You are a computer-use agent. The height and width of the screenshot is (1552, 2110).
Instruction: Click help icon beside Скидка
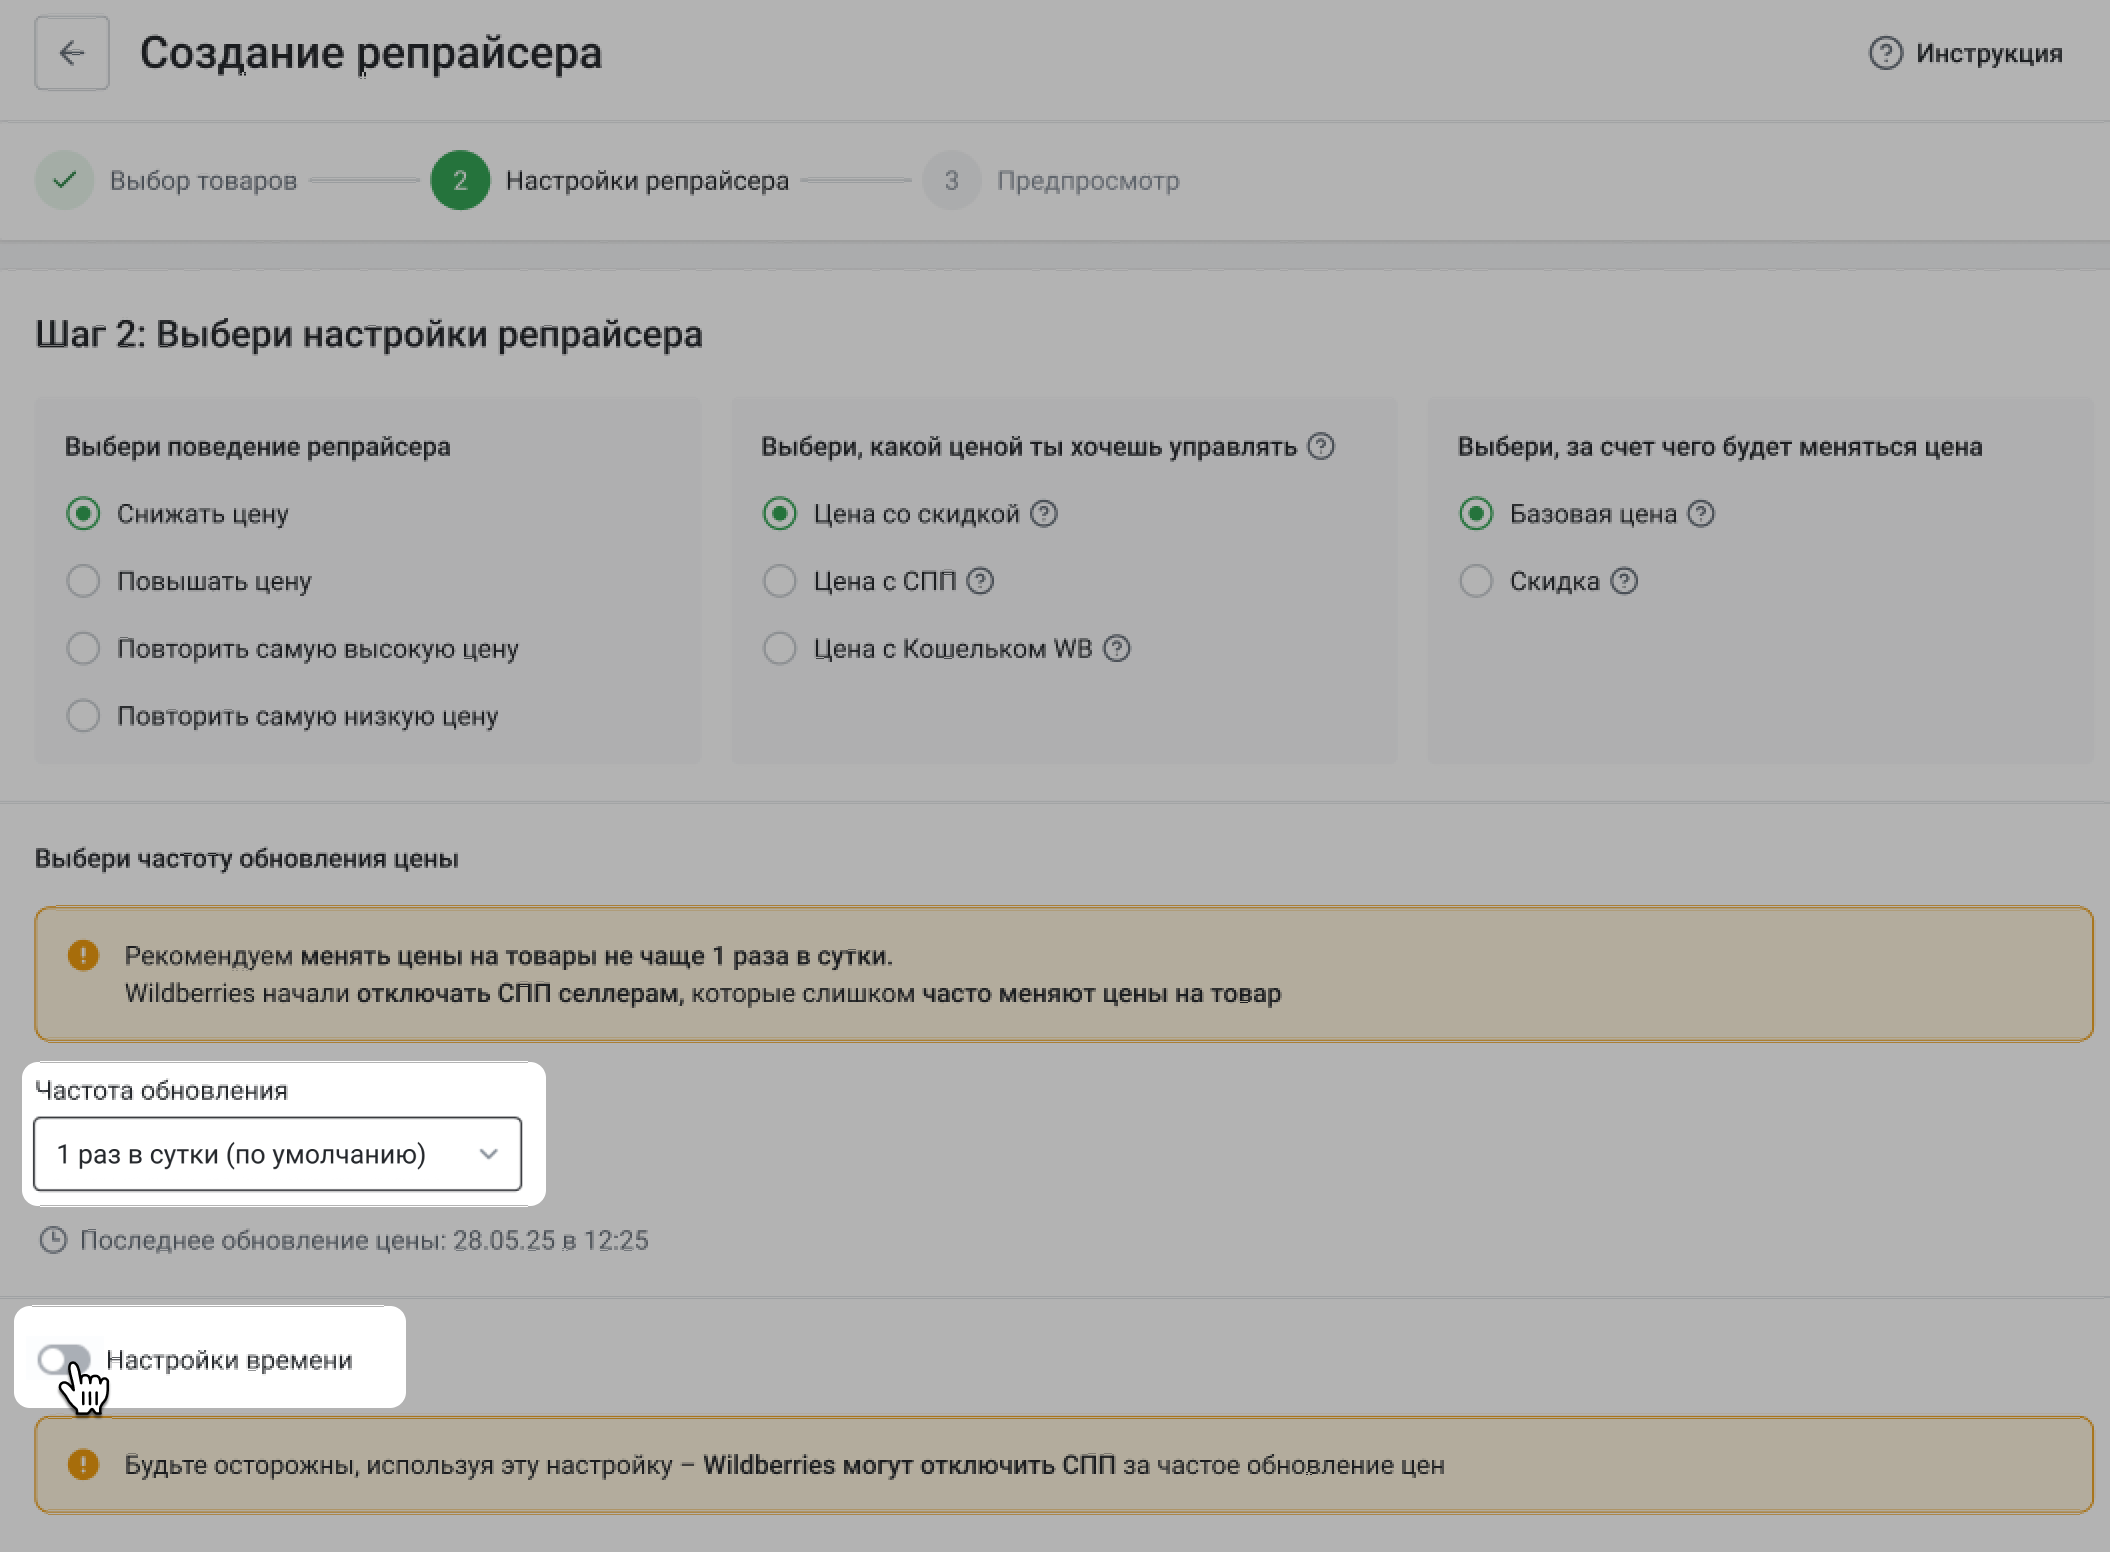[x=1624, y=581]
